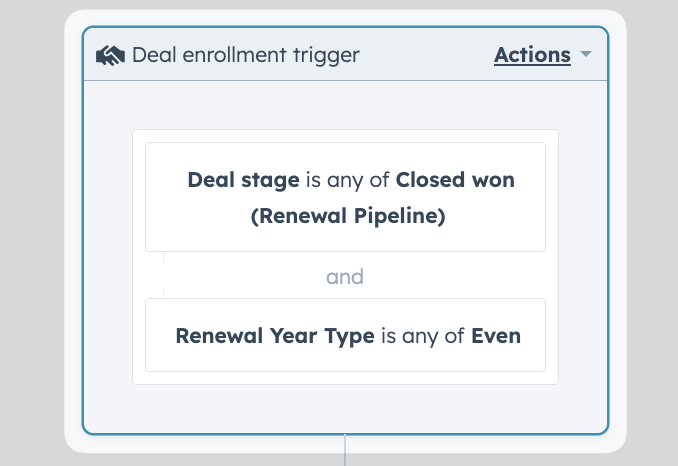Click the Renewal Year Type property name
Screen dimensions: 678x466
coord(275,336)
